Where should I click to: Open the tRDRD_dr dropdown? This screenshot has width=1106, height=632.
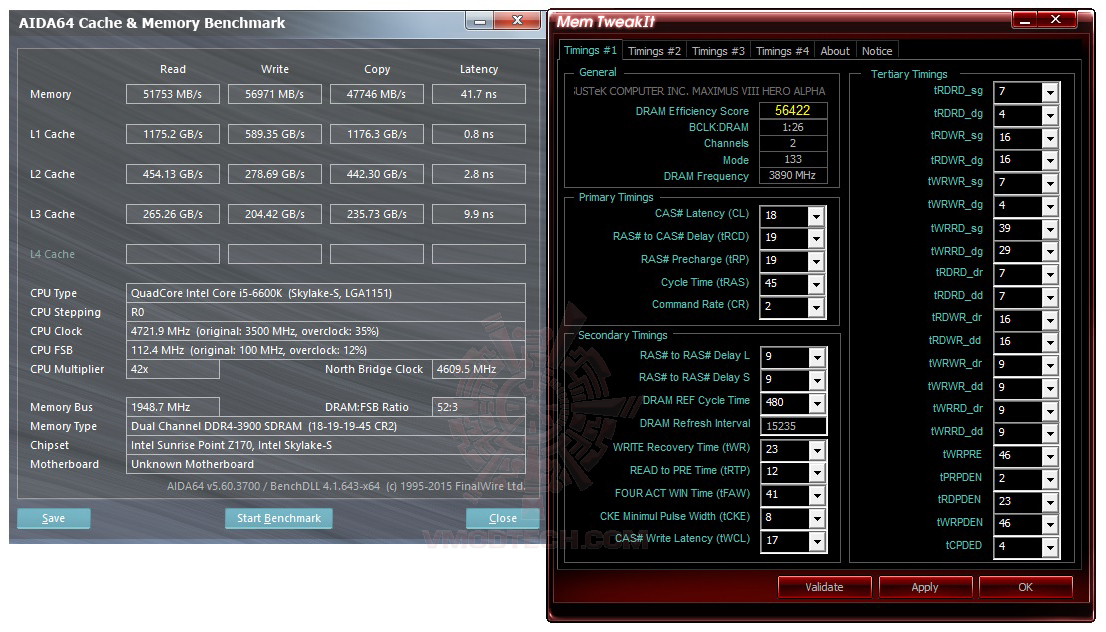point(1050,274)
